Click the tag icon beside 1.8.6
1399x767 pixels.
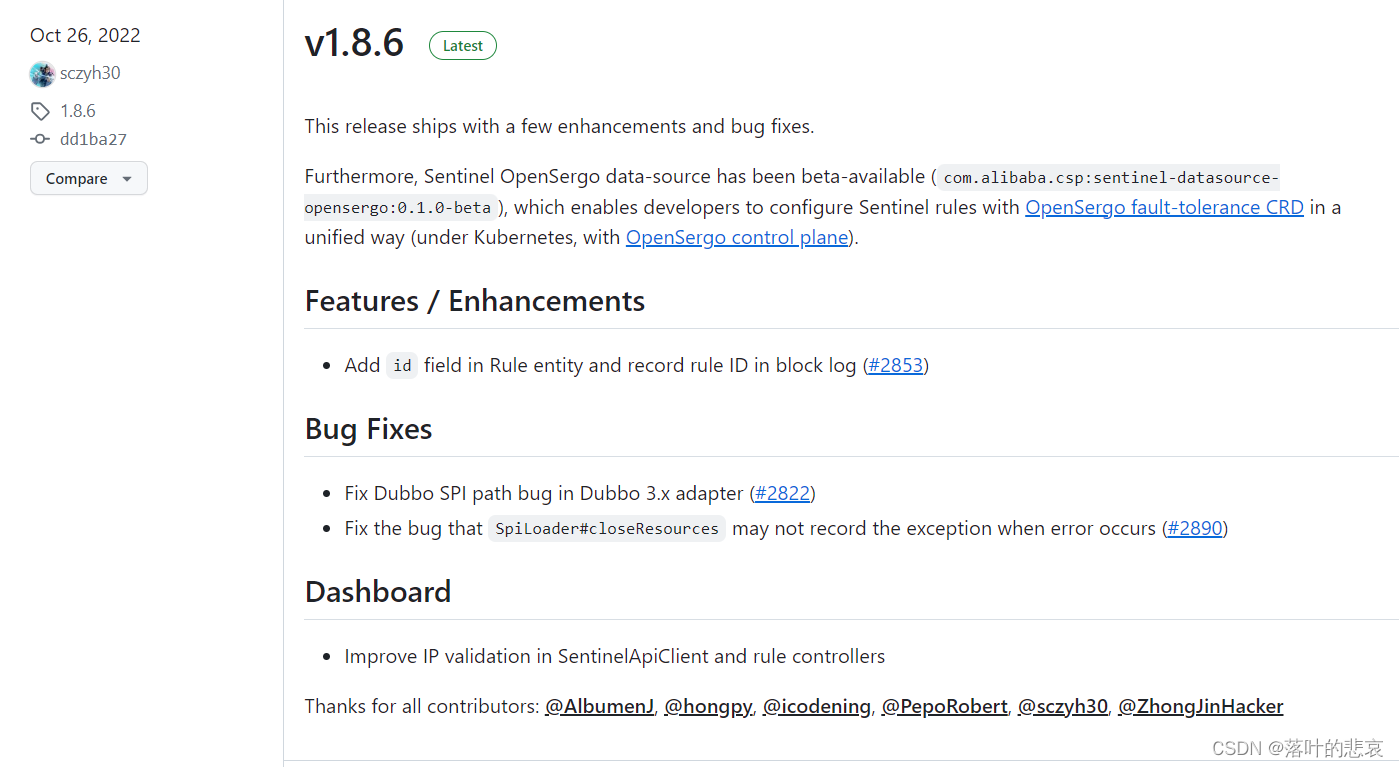point(40,111)
